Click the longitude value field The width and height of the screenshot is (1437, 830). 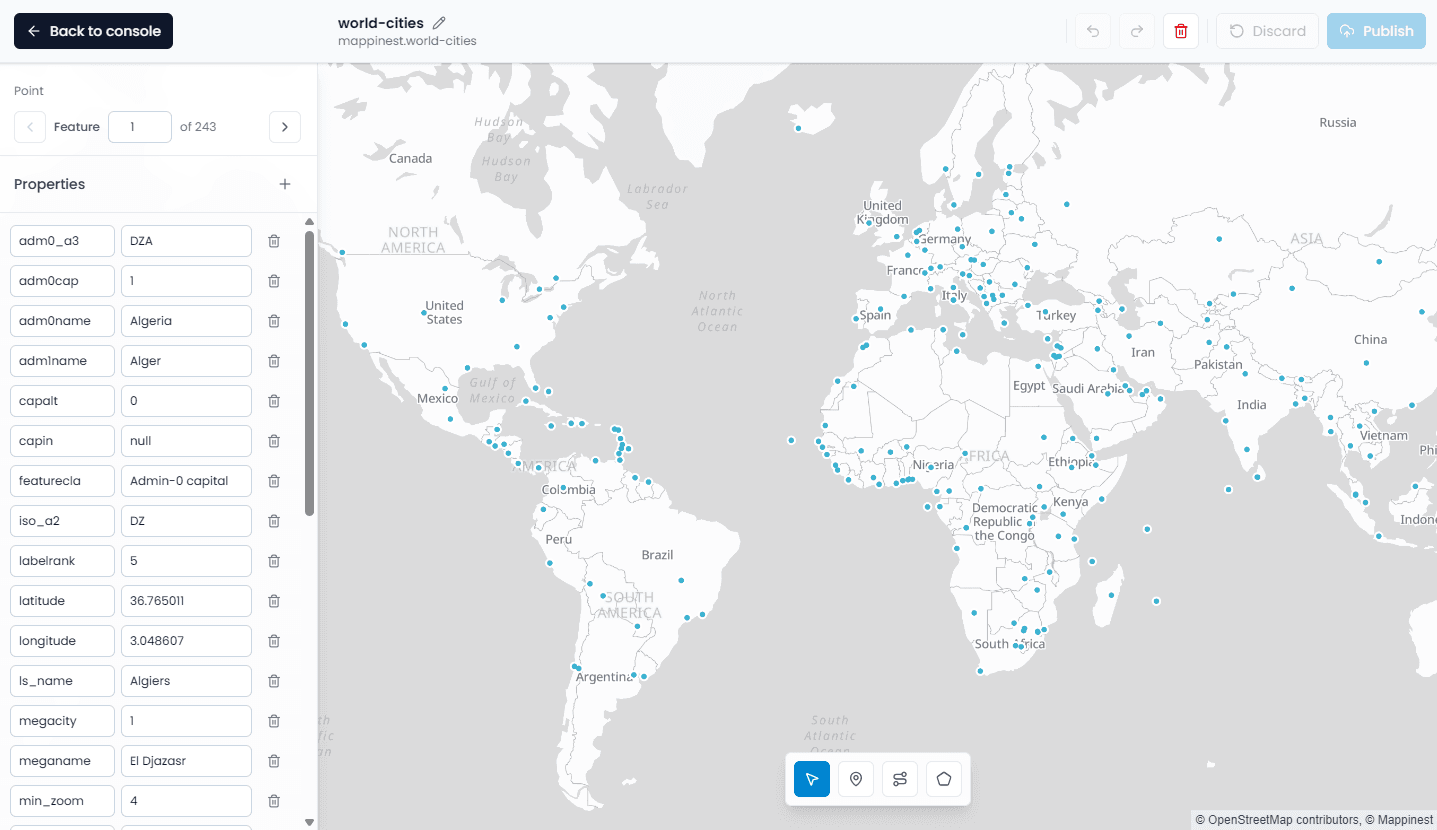pos(186,641)
